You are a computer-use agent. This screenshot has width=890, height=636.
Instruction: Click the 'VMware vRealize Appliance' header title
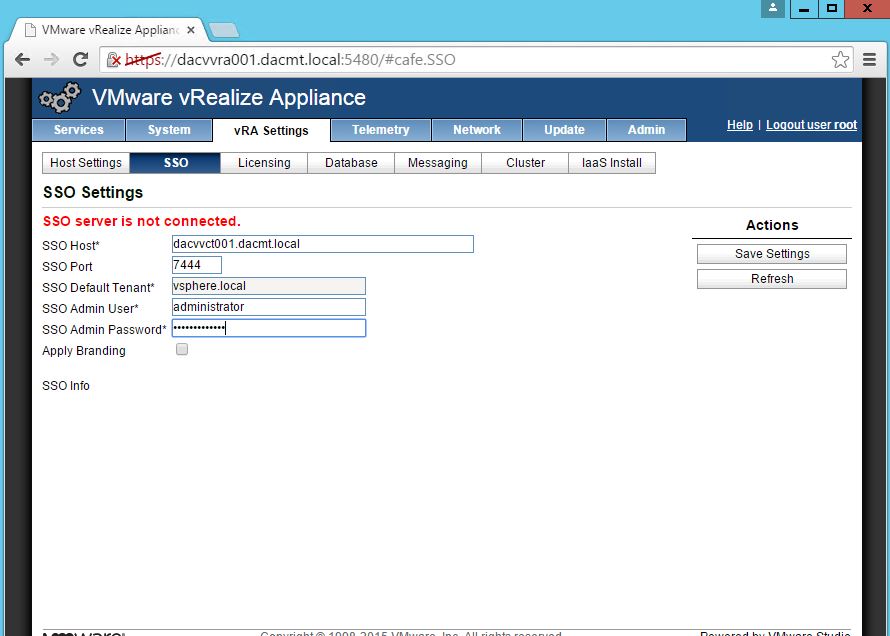[229, 98]
